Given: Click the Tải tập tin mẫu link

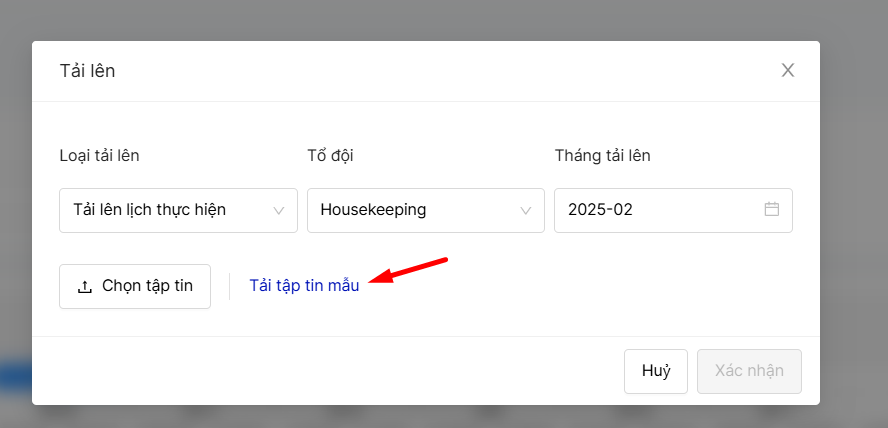Looking at the screenshot, I should (304, 286).
